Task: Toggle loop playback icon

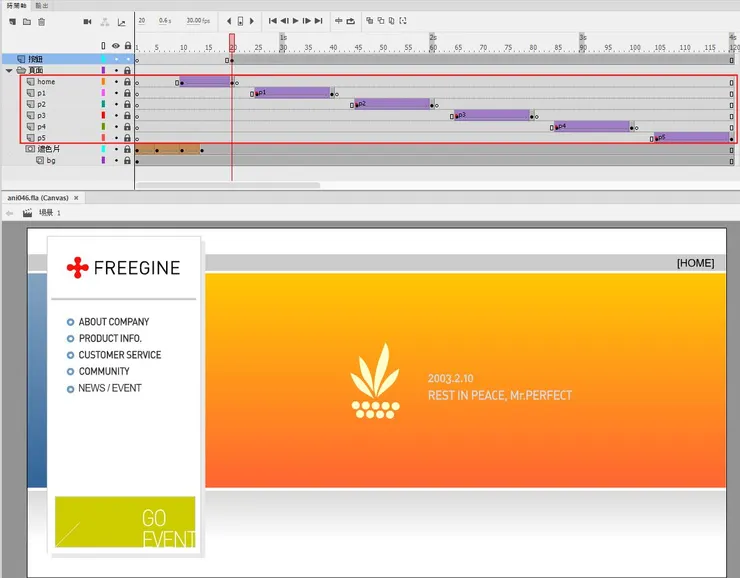Action: coord(351,21)
